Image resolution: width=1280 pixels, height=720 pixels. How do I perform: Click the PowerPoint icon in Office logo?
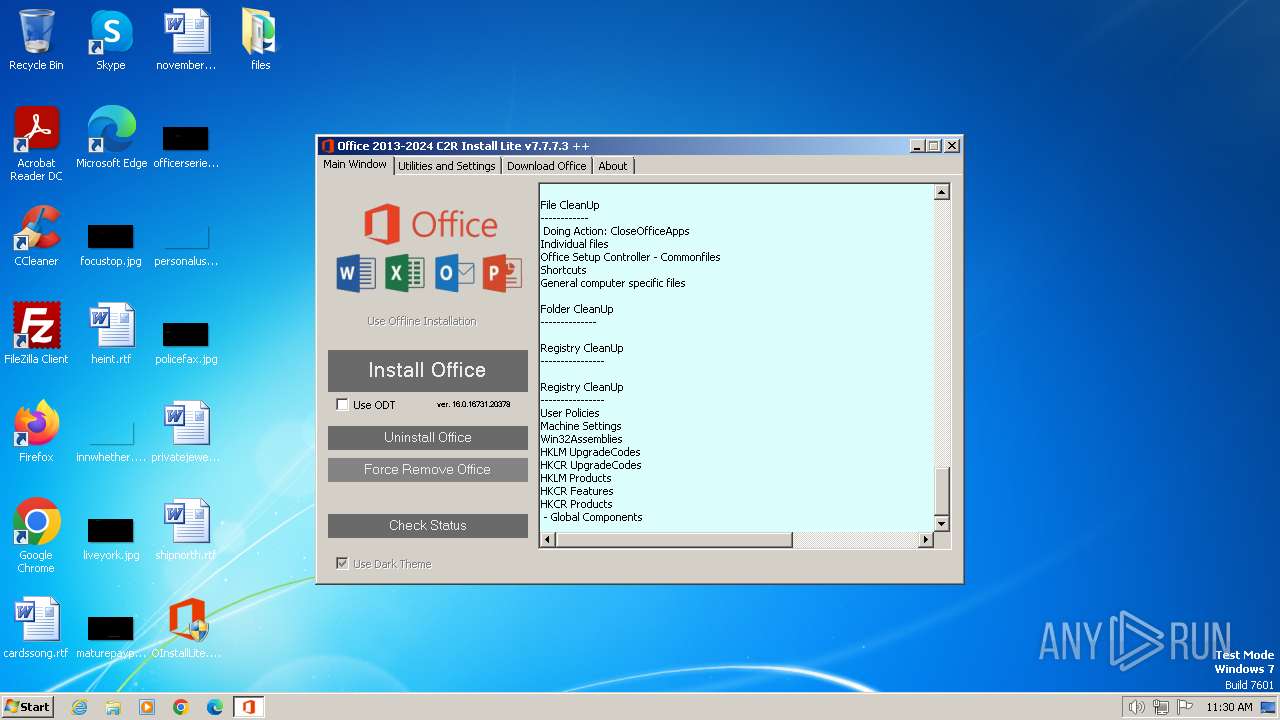pyautogui.click(x=502, y=273)
